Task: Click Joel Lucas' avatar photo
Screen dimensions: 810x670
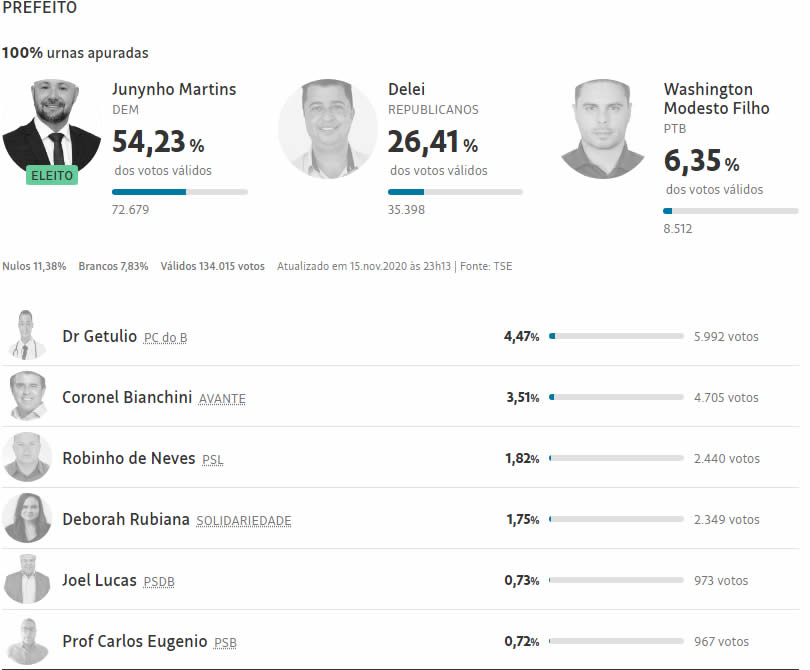Action: [27, 579]
